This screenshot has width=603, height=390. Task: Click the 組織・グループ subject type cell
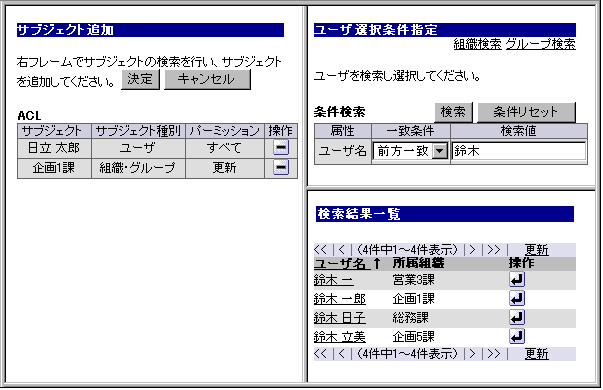[138, 168]
